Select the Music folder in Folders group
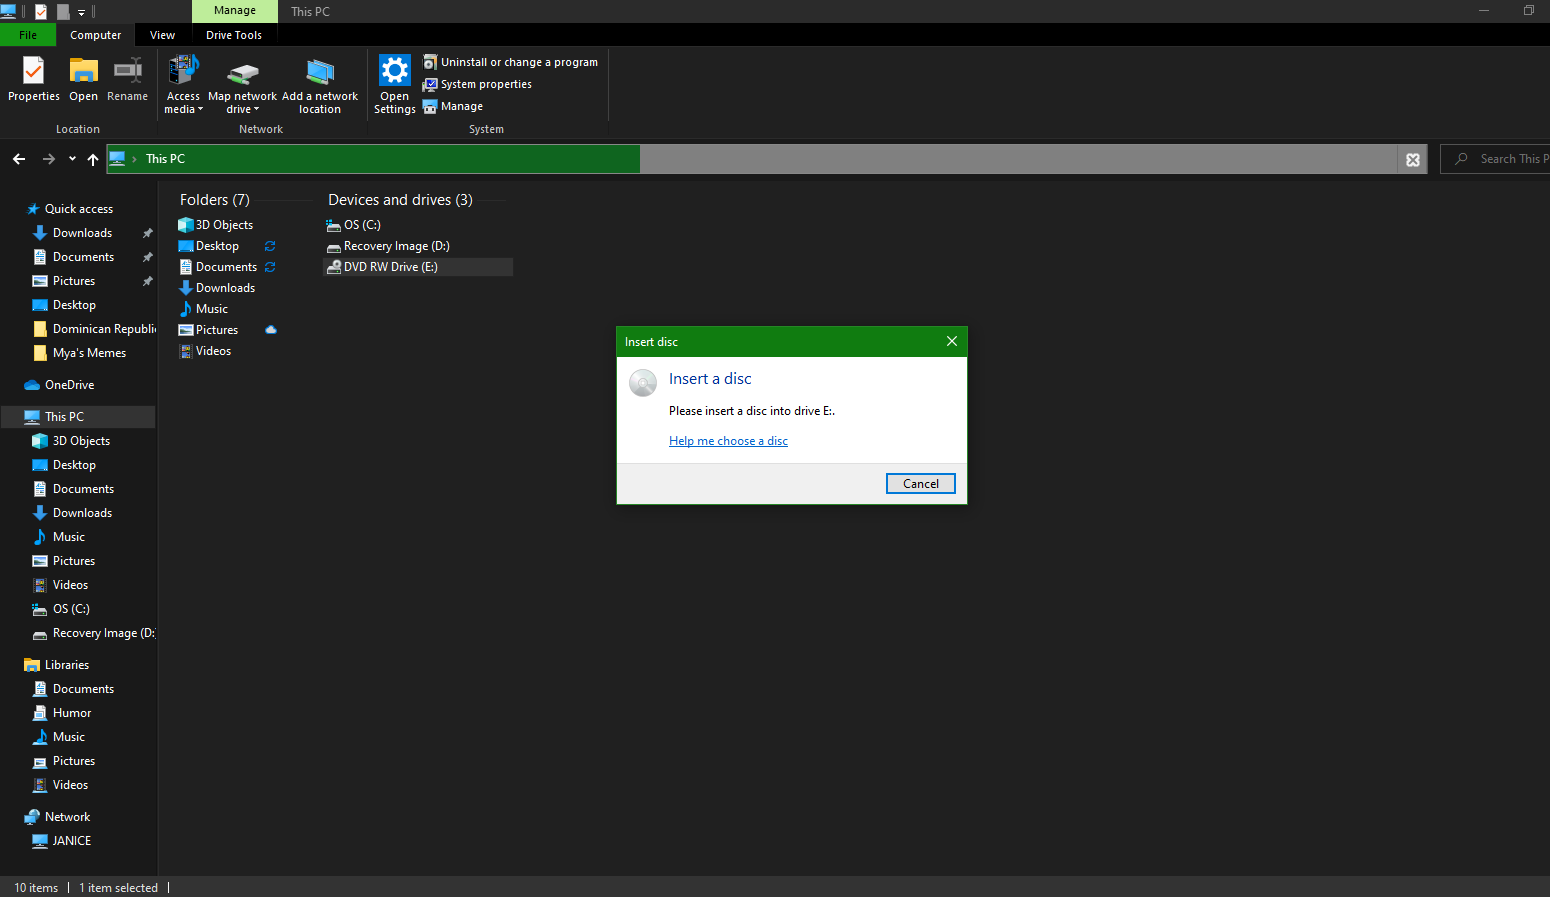 pyautogui.click(x=203, y=309)
